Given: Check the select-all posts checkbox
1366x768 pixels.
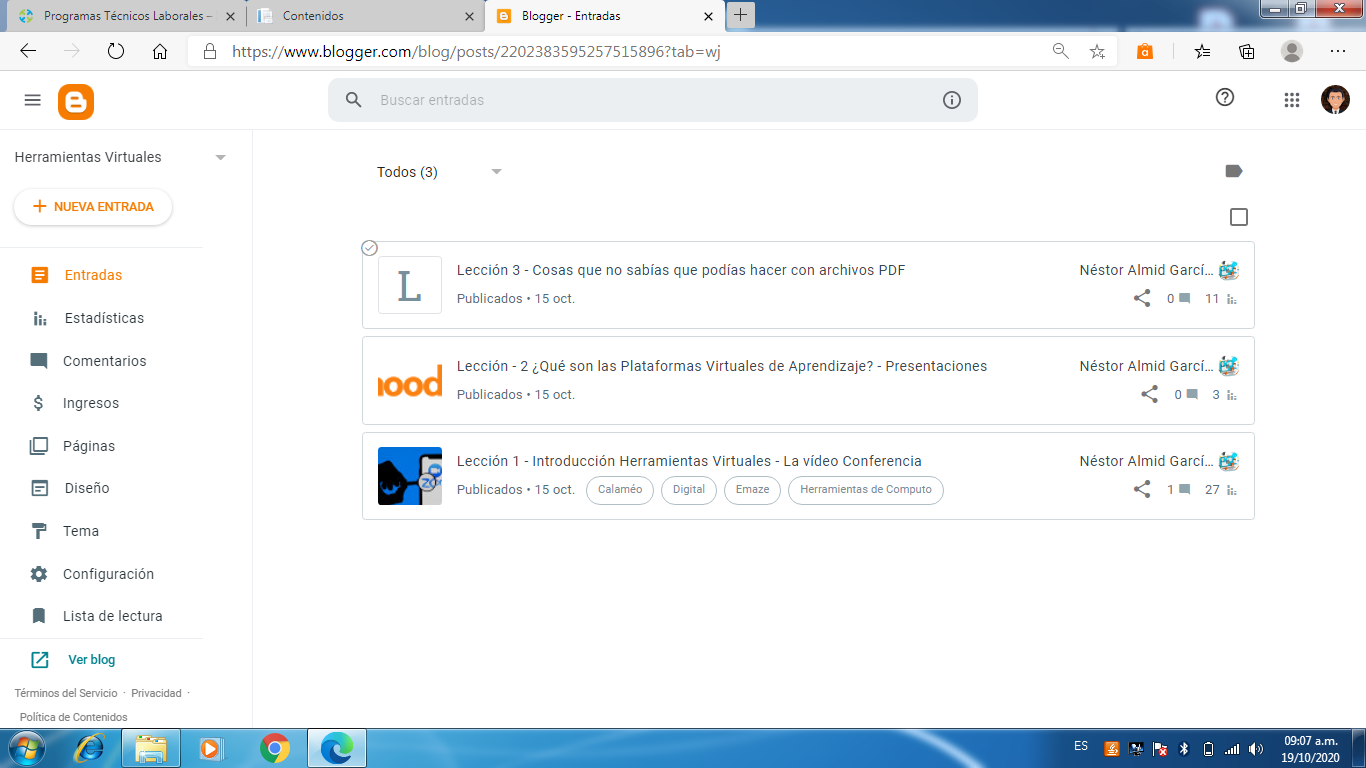Looking at the screenshot, I should [1239, 217].
